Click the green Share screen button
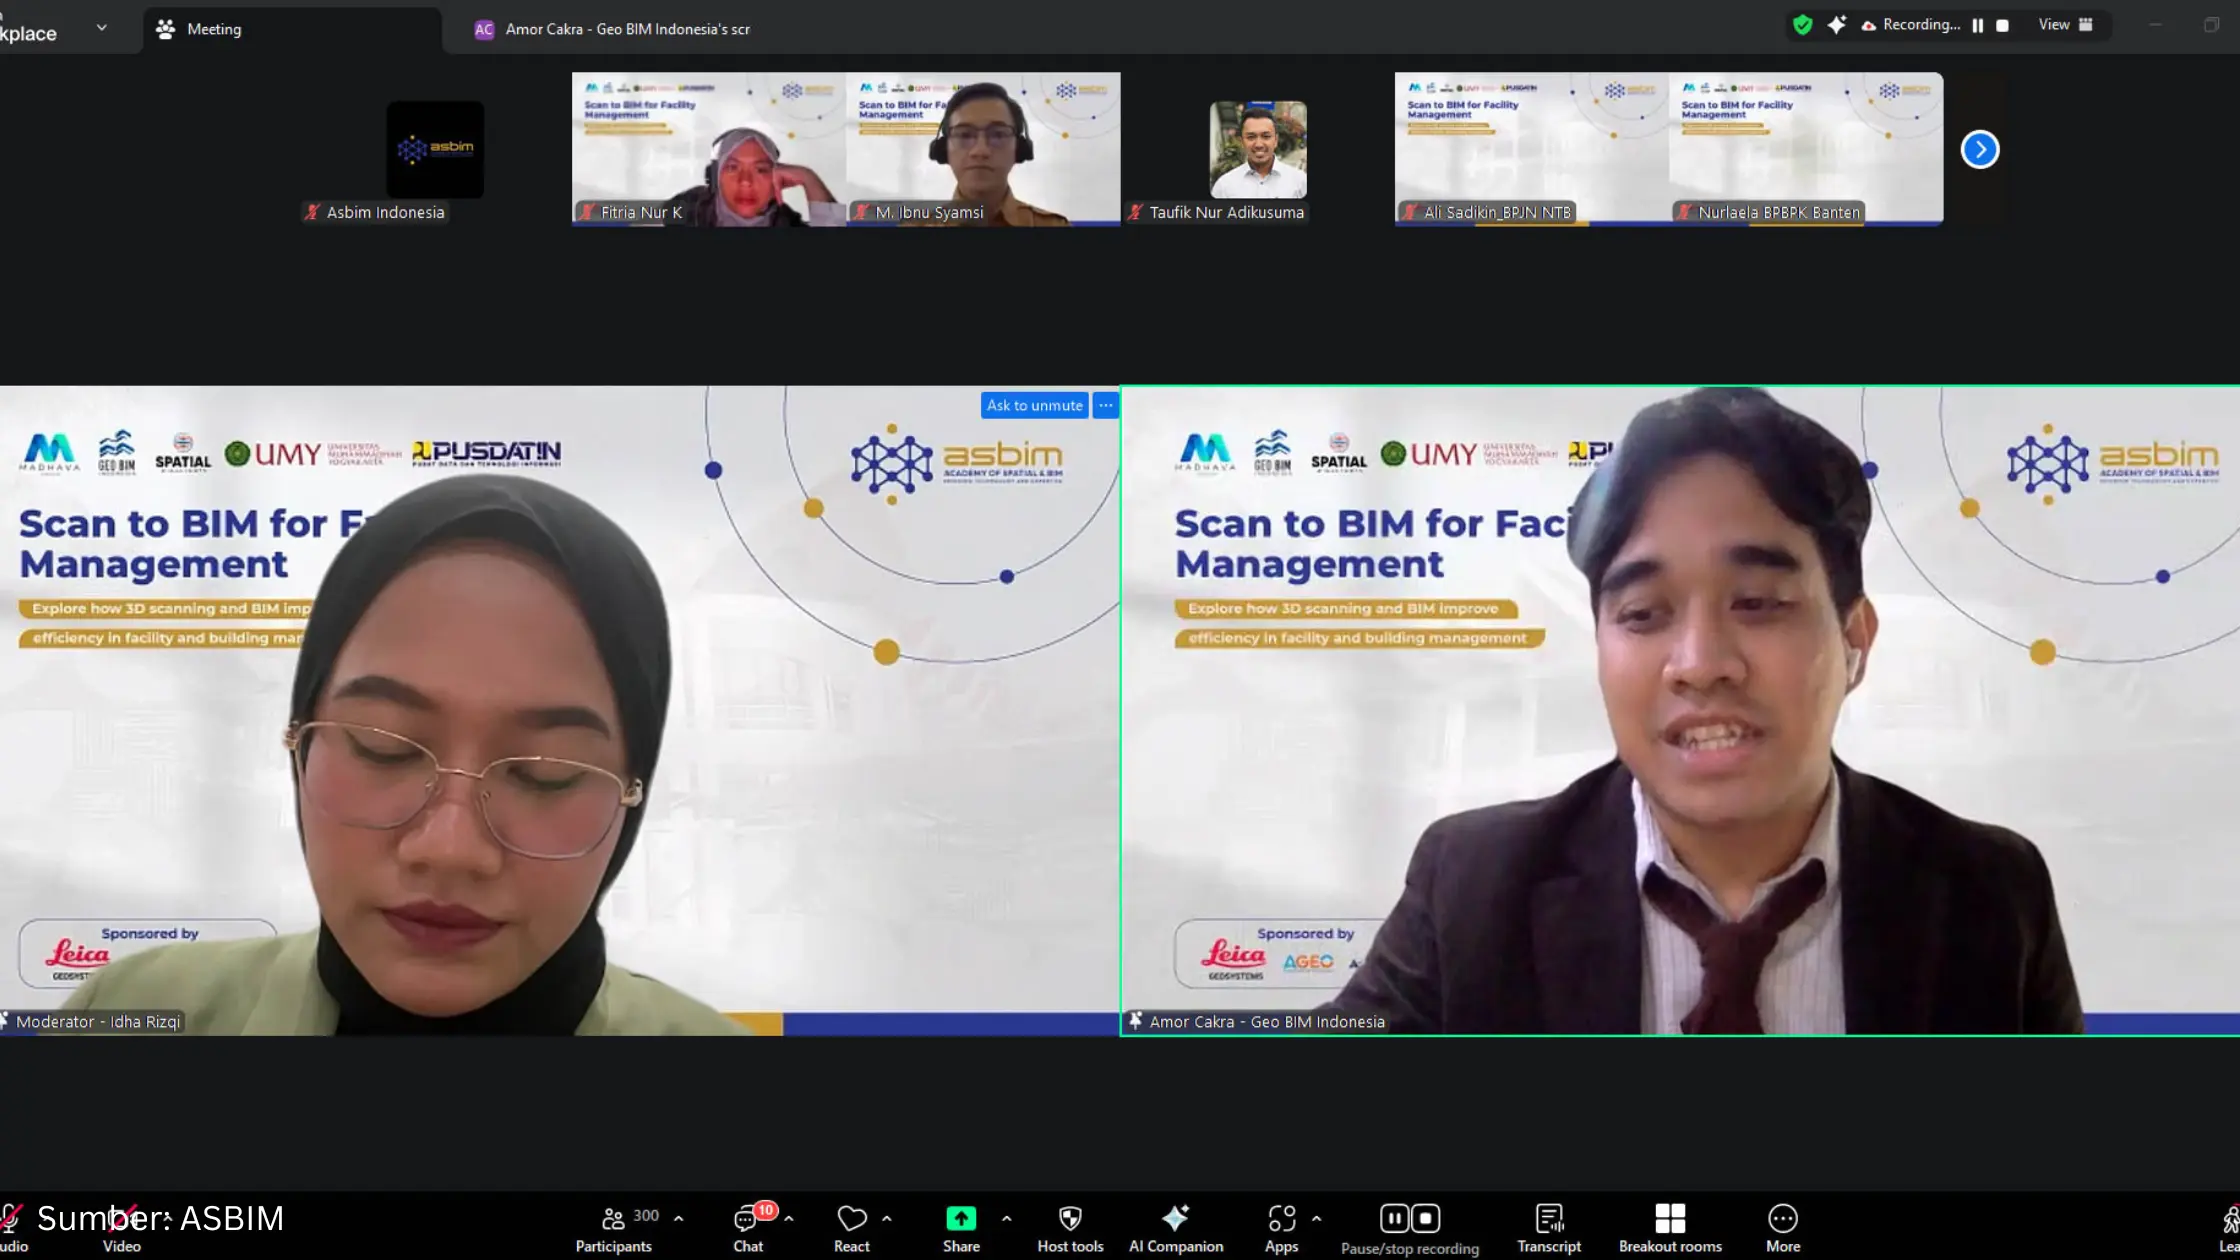The height and width of the screenshot is (1260, 2240). [x=960, y=1219]
